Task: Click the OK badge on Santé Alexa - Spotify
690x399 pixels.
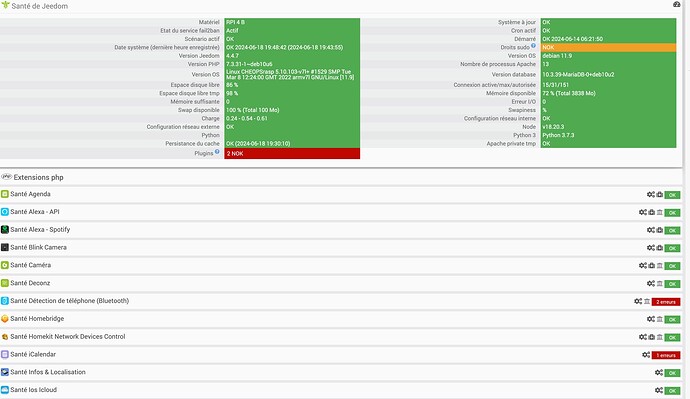Action: click(x=672, y=231)
